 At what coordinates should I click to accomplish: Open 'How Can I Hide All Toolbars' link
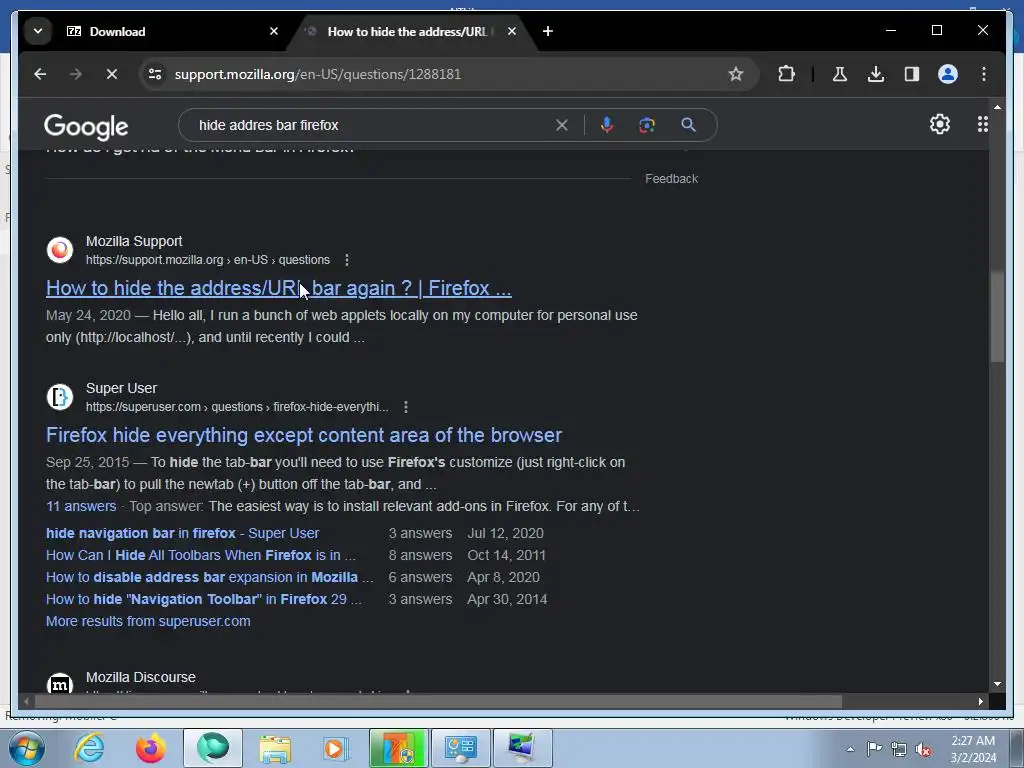200,555
